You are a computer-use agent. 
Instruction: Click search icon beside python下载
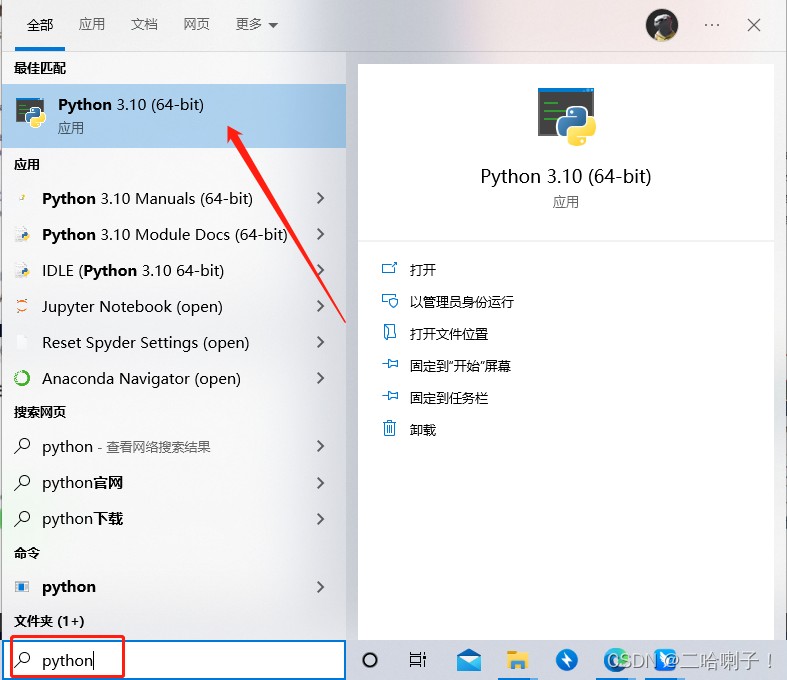tap(22, 518)
